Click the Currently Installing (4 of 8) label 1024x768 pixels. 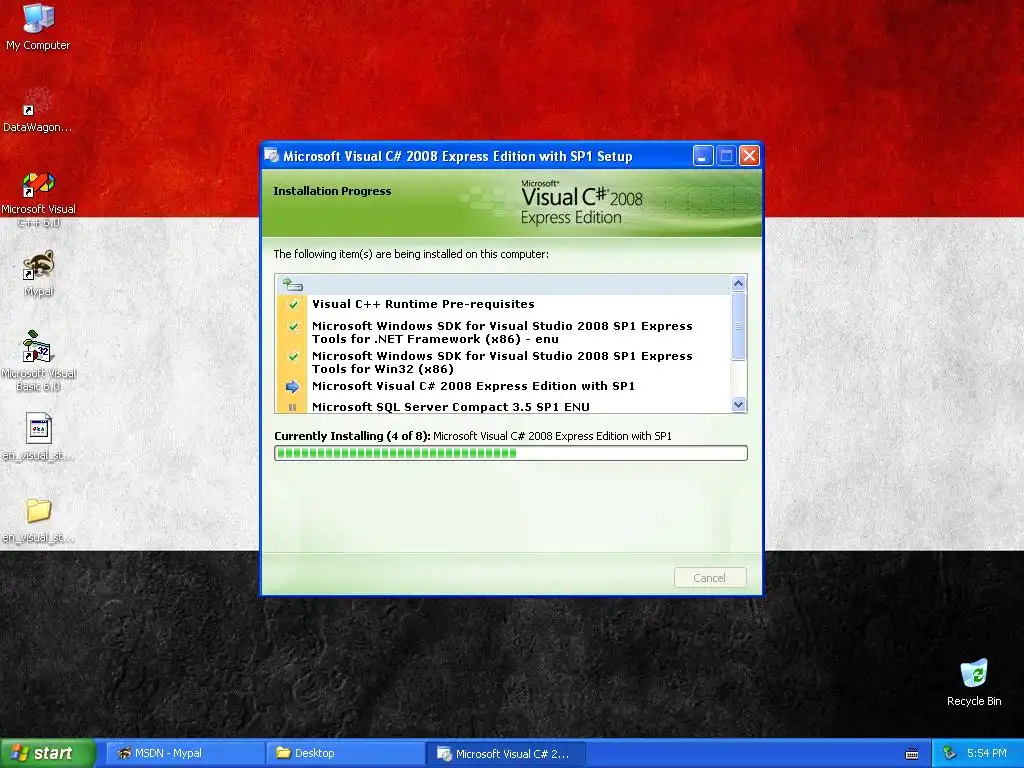(352, 436)
